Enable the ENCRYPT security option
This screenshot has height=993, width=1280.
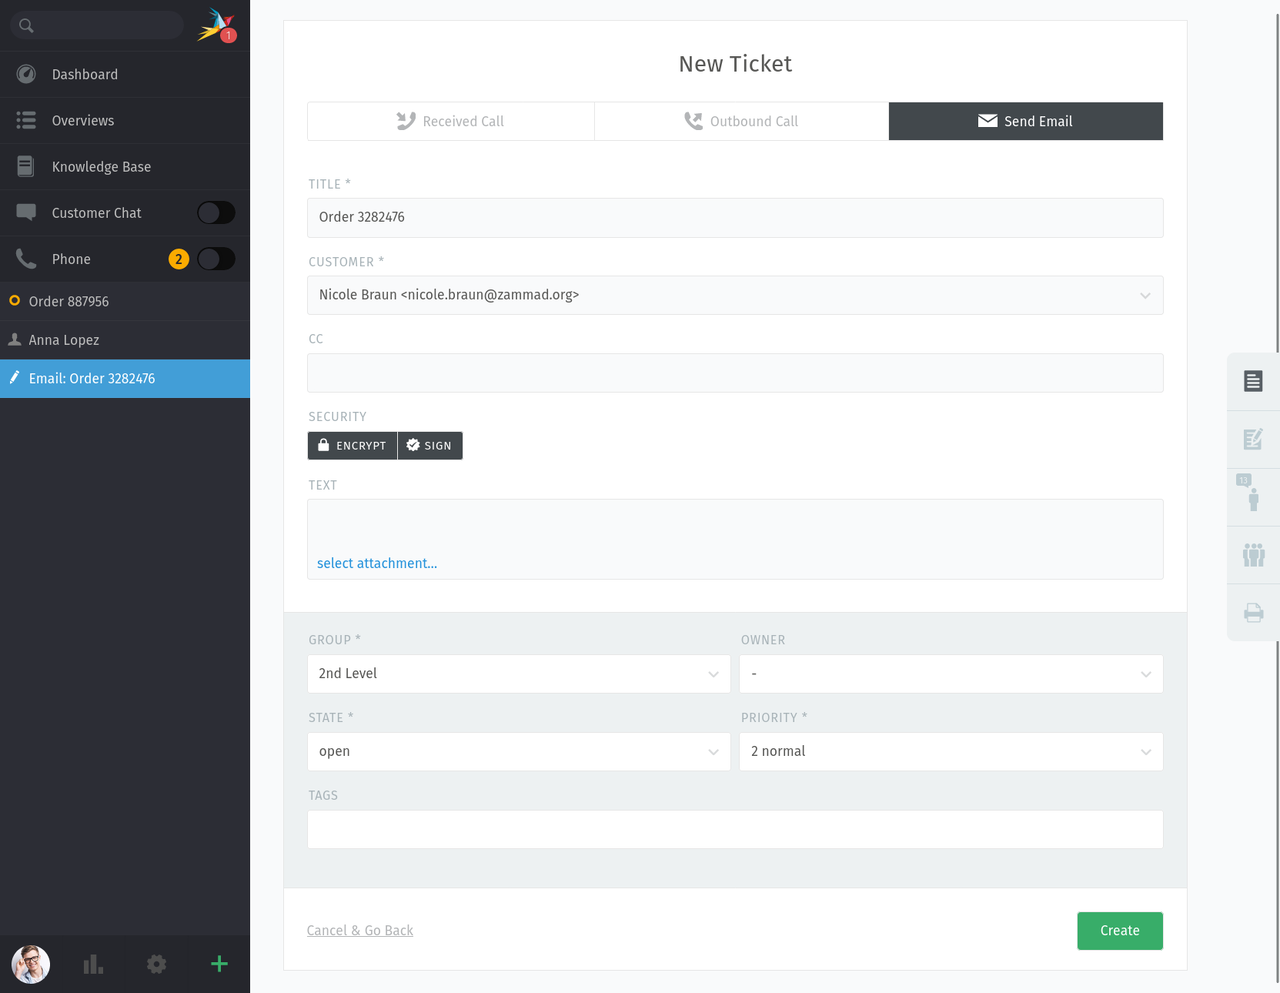tap(352, 445)
